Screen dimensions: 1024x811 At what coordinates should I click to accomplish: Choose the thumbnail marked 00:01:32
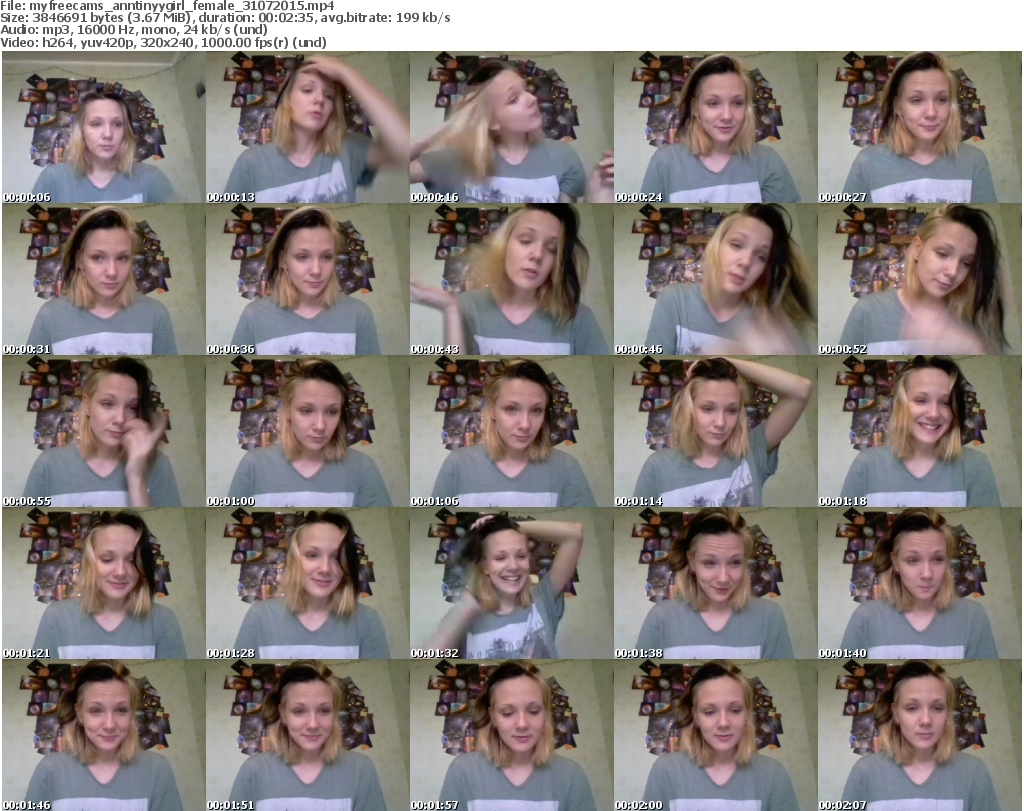(x=511, y=584)
